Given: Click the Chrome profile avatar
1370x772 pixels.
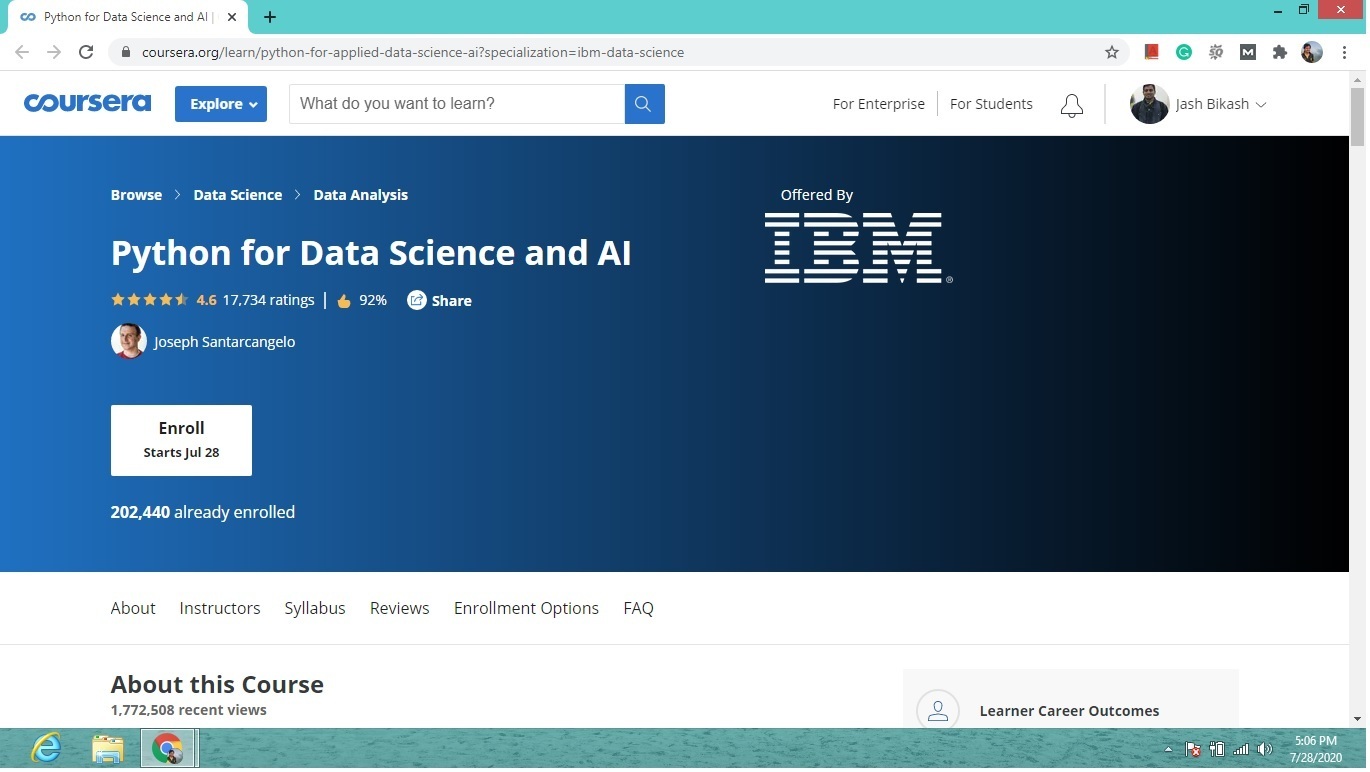Looking at the screenshot, I should (1312, 52).
